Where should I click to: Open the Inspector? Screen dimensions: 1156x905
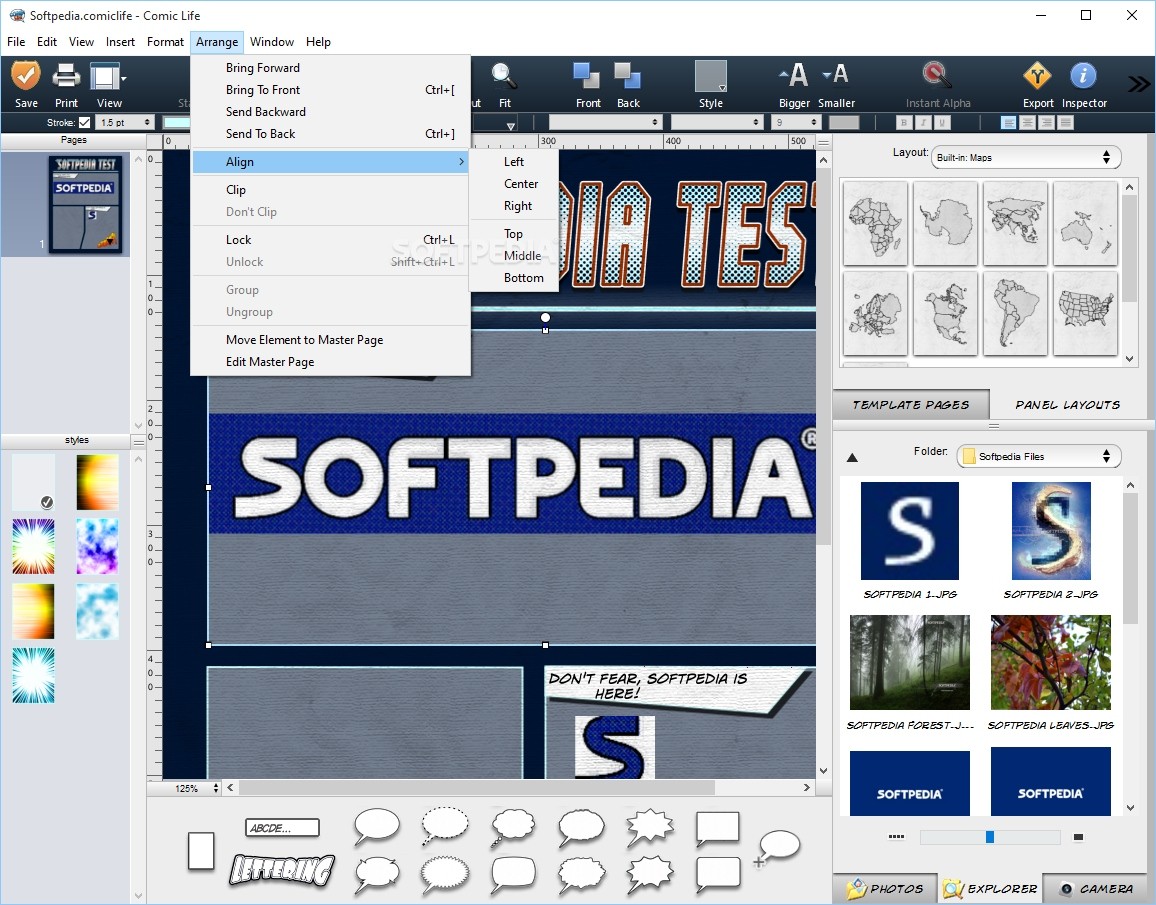click(x=1083, y=75)
